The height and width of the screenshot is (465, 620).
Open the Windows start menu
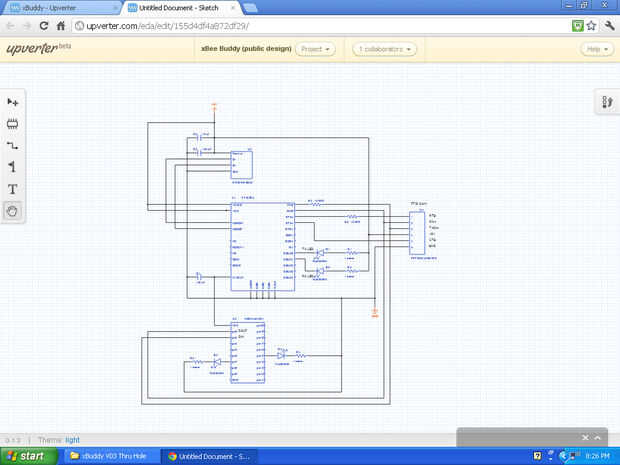tap(28, 456)
